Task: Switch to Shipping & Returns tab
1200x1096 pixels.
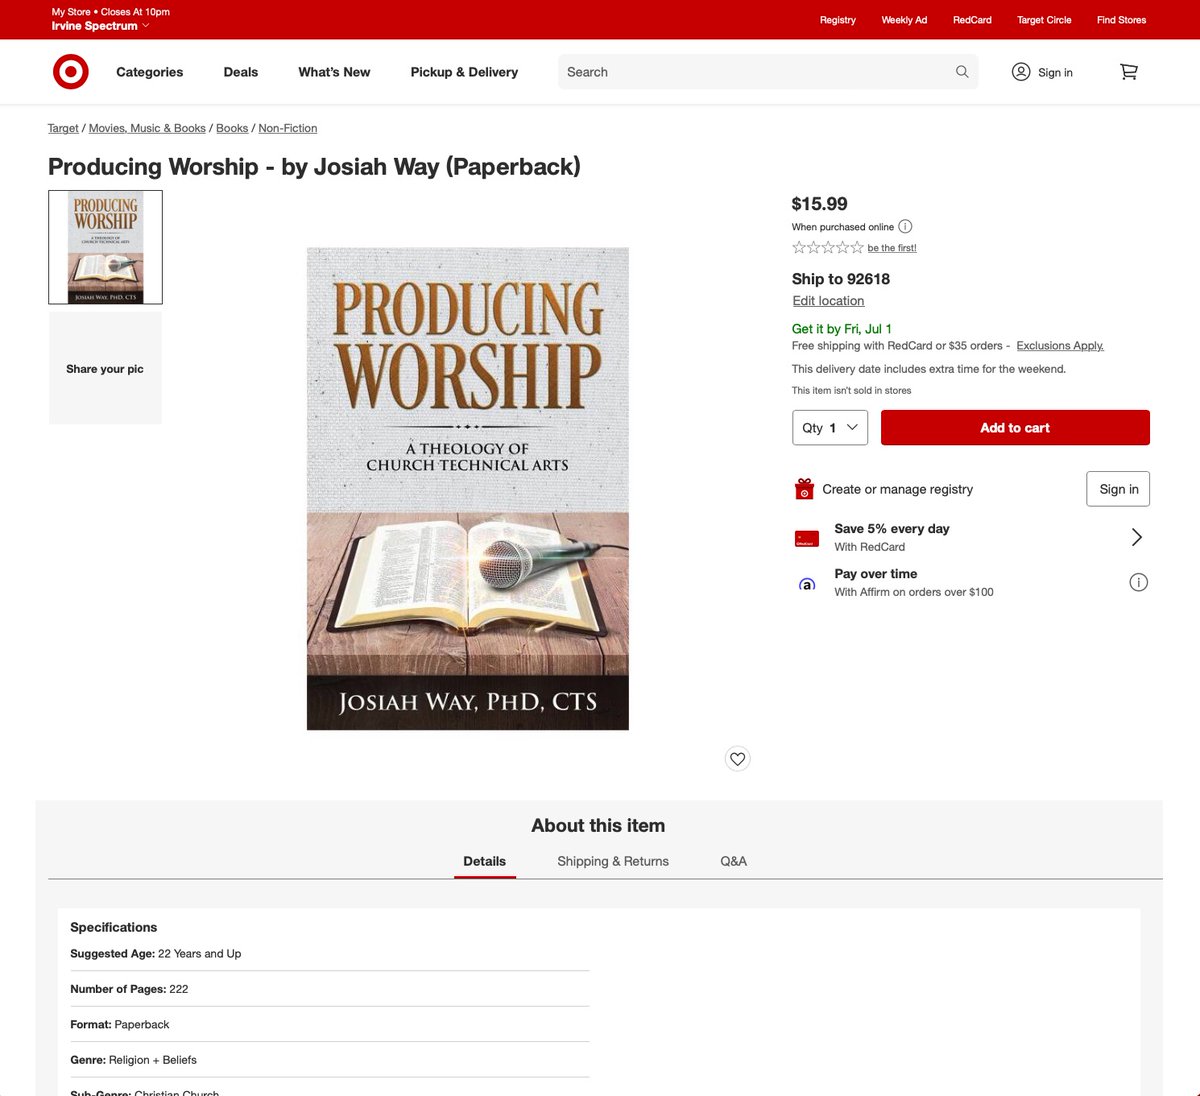Action: pyautogui.click(x=613, y=861)
